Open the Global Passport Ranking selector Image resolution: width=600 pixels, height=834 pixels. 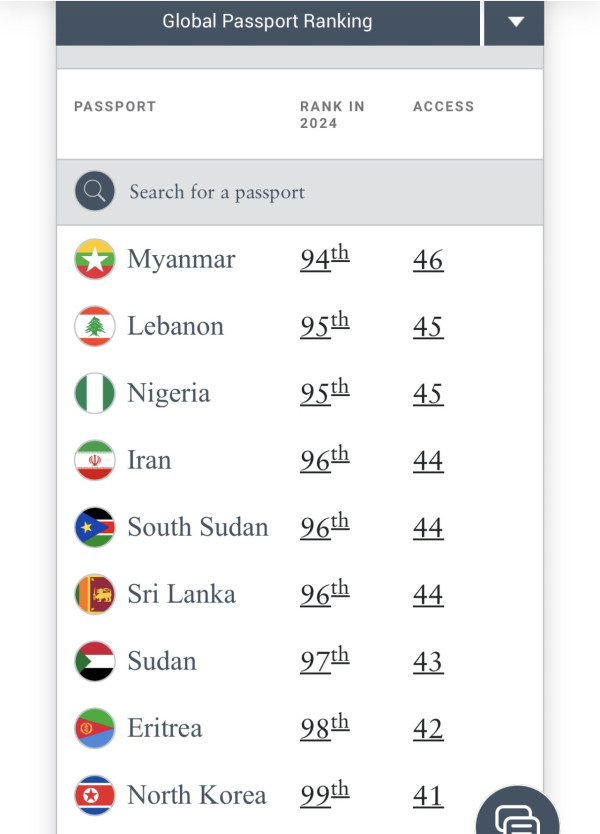pyautogui.click(x=267, y=22)
